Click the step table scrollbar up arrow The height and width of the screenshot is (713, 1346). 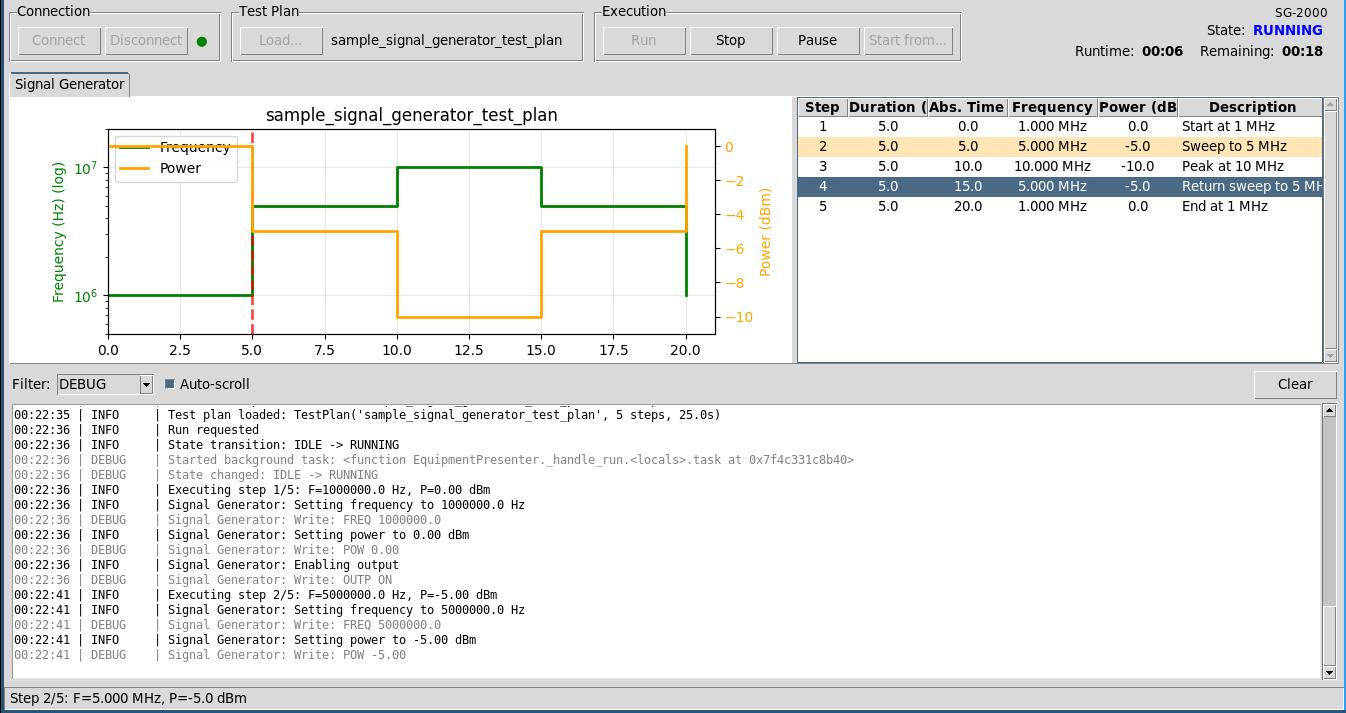1330,104
